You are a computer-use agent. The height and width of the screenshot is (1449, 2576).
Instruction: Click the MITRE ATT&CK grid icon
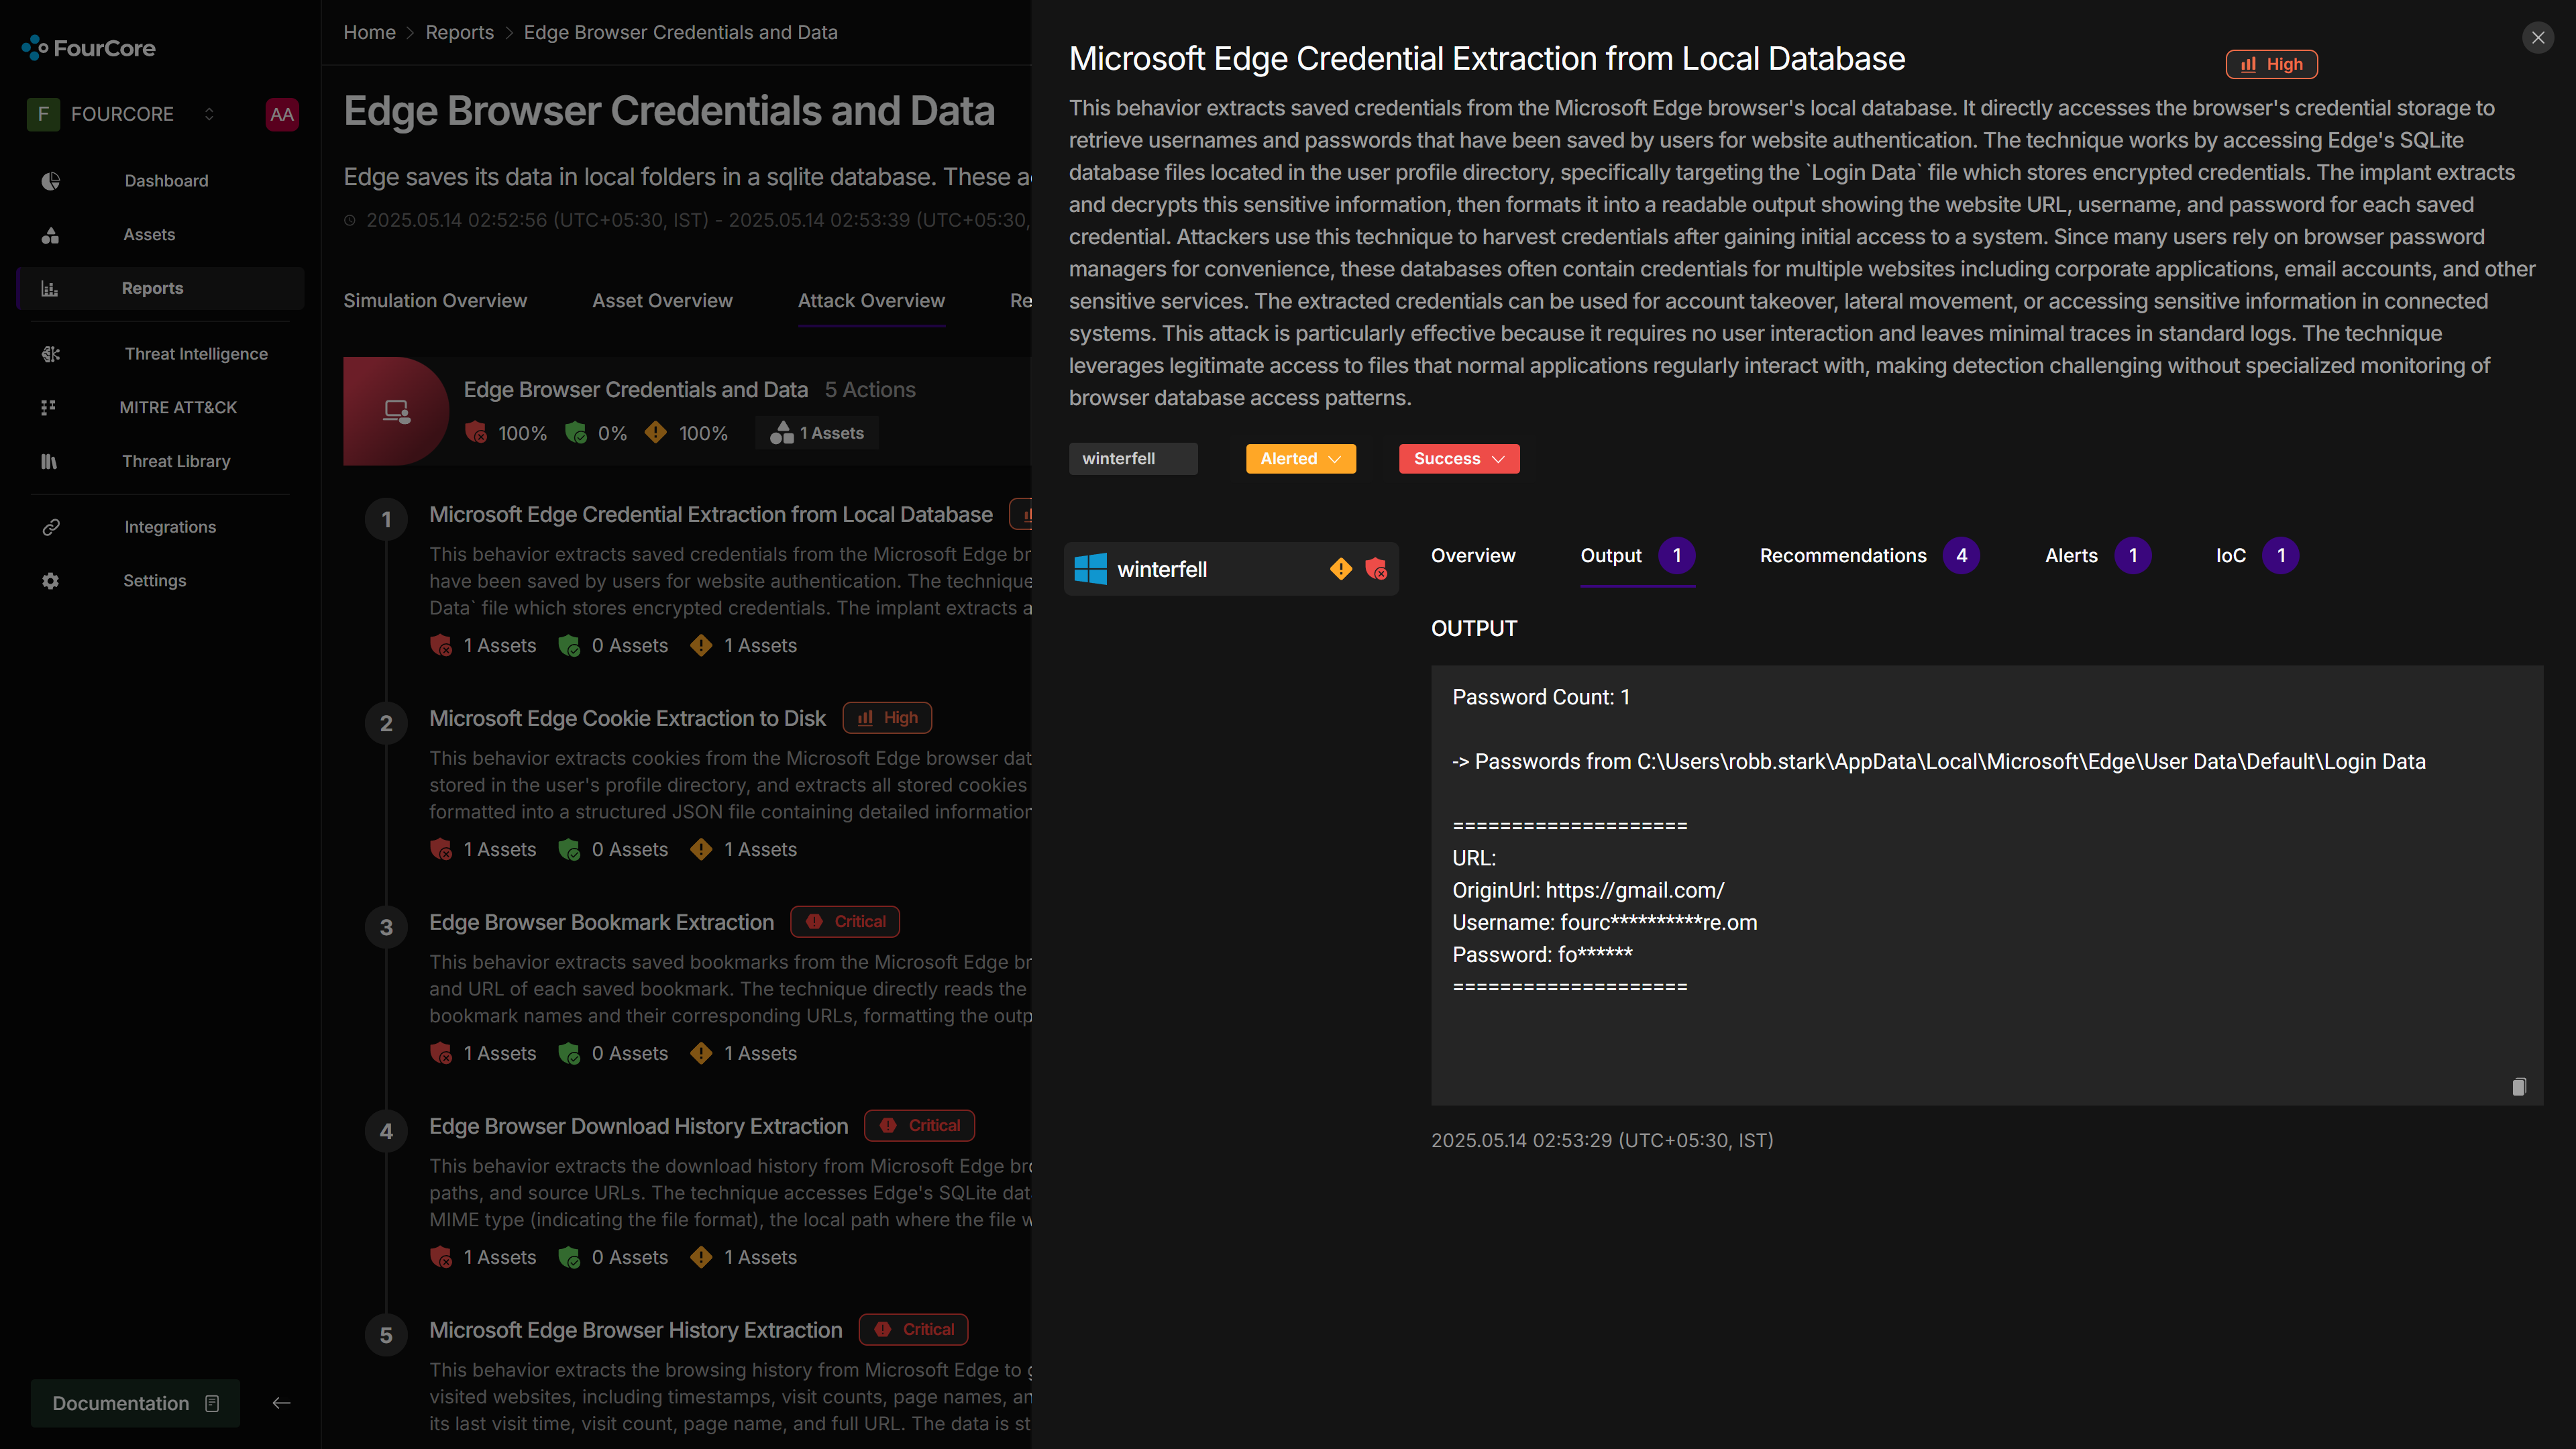49,408
